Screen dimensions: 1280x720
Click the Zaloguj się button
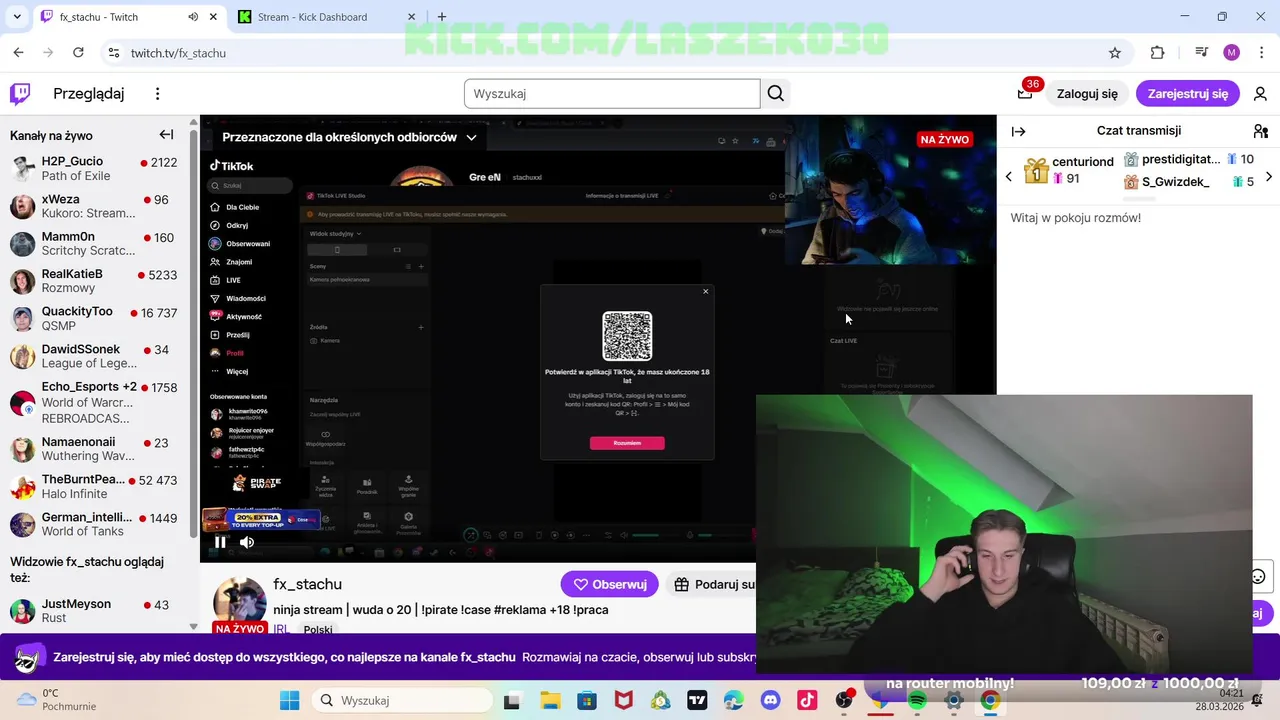click(x=1087, y=94)
